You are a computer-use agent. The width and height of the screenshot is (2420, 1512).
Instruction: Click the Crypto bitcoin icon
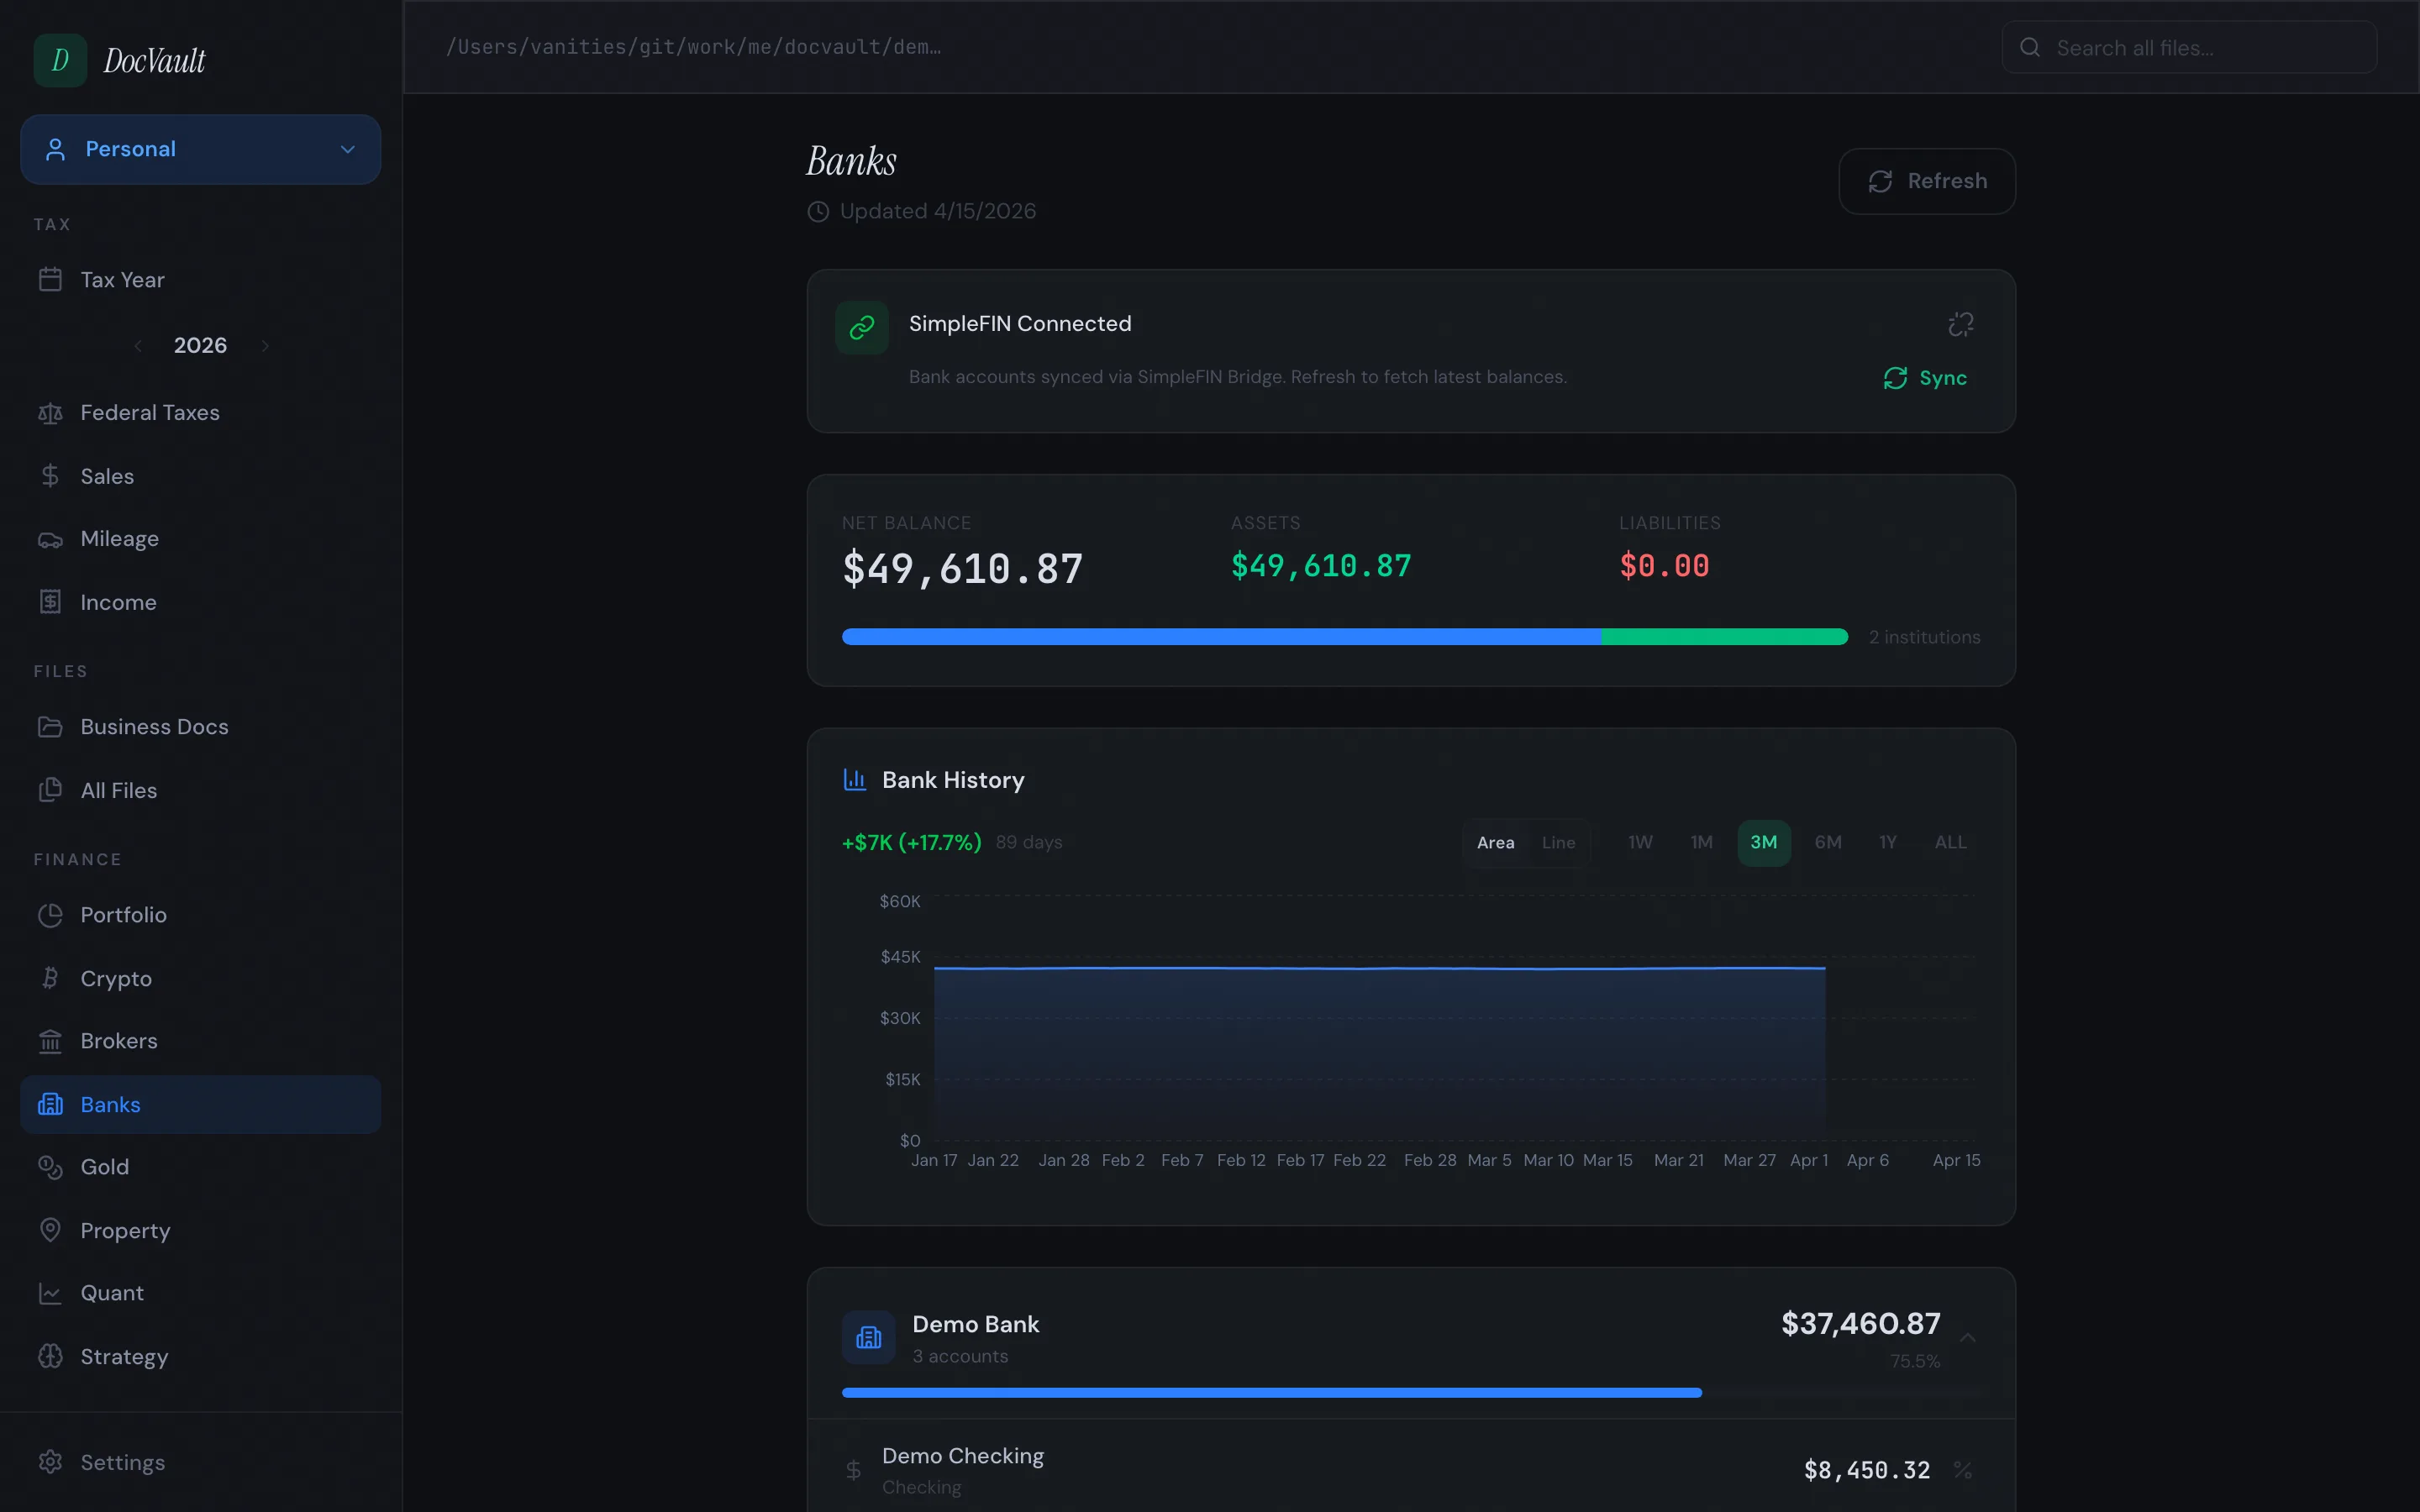[x=50, y=978]
